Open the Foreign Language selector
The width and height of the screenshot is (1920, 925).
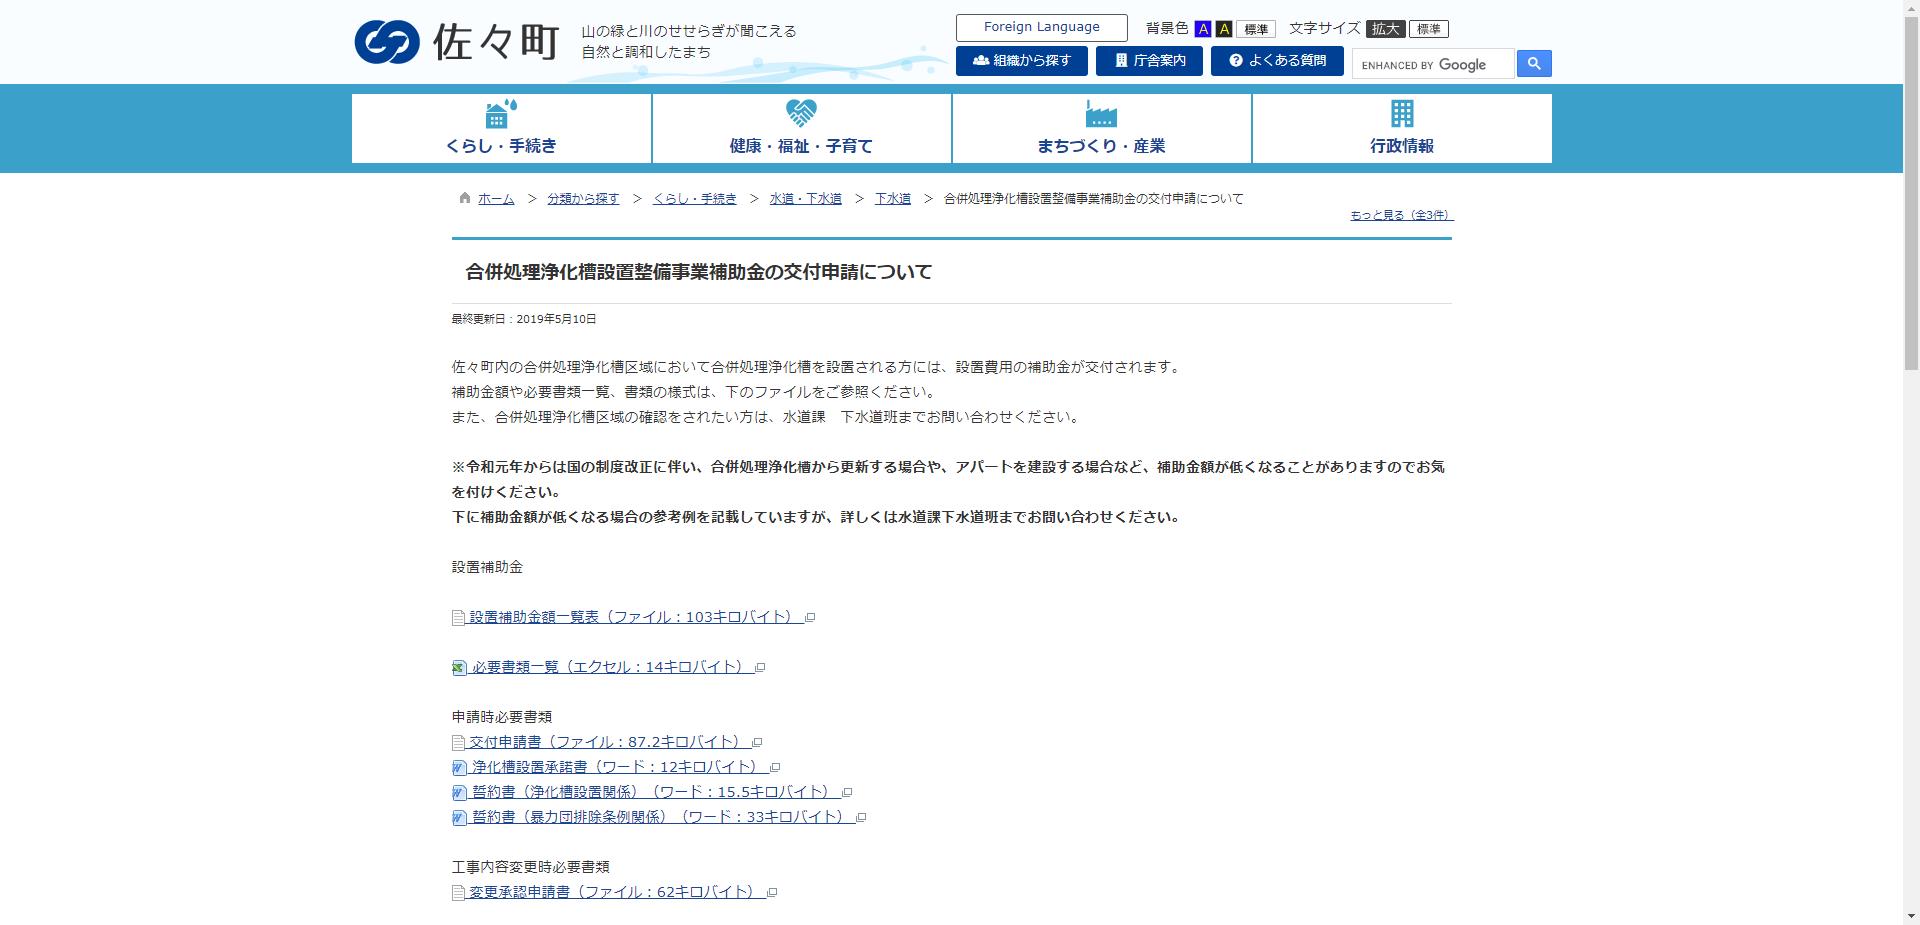pos(1041,27)
